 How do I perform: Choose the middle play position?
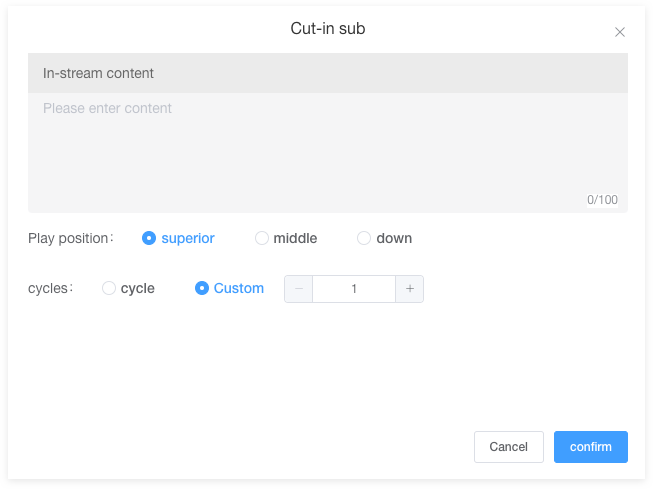click(x=262, y=238)
